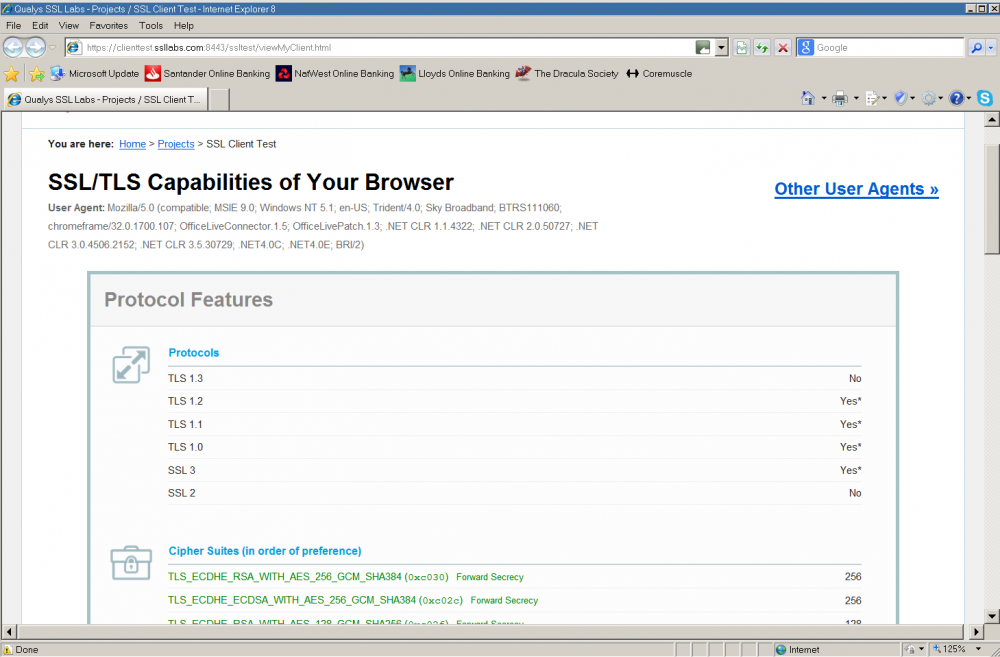Image resolution: width=1000 pixels, height=657 pixels.
Task: Open the Tools menu in menu bar
Action: click(151, 25)
